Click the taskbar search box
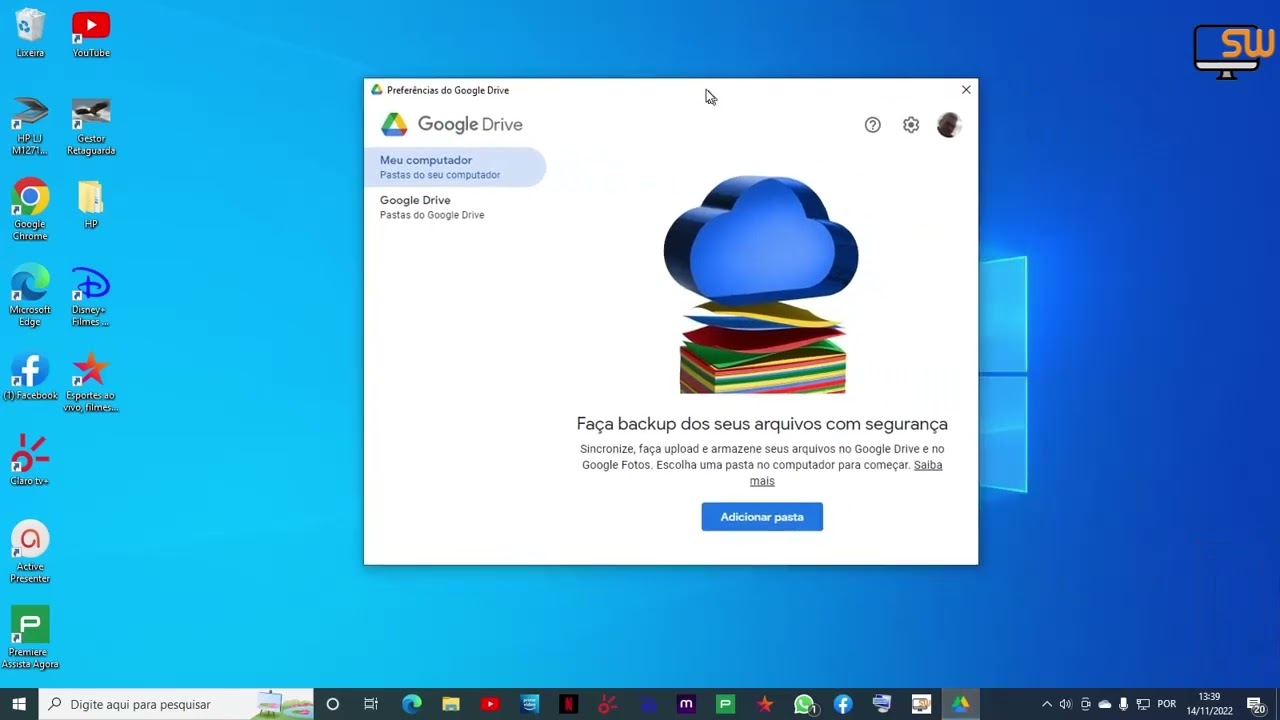 176,704
